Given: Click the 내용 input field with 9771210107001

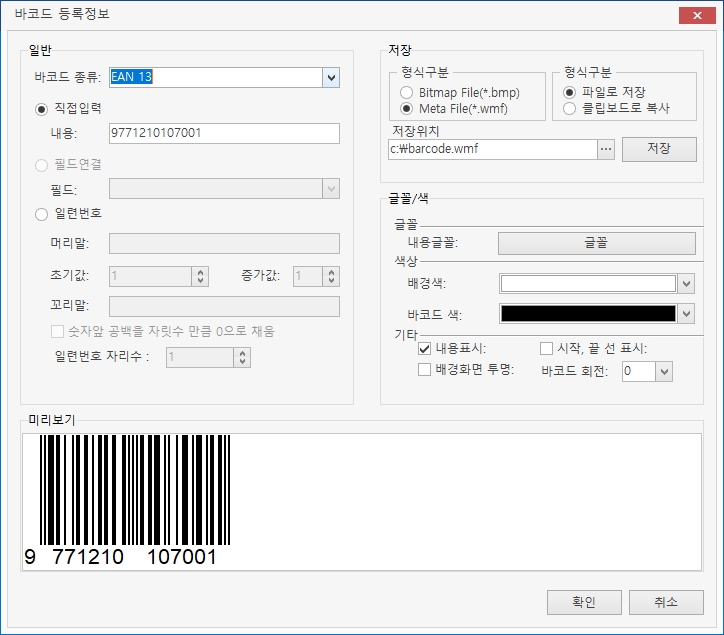Looking at the screenshot, I should coord(224,133).
